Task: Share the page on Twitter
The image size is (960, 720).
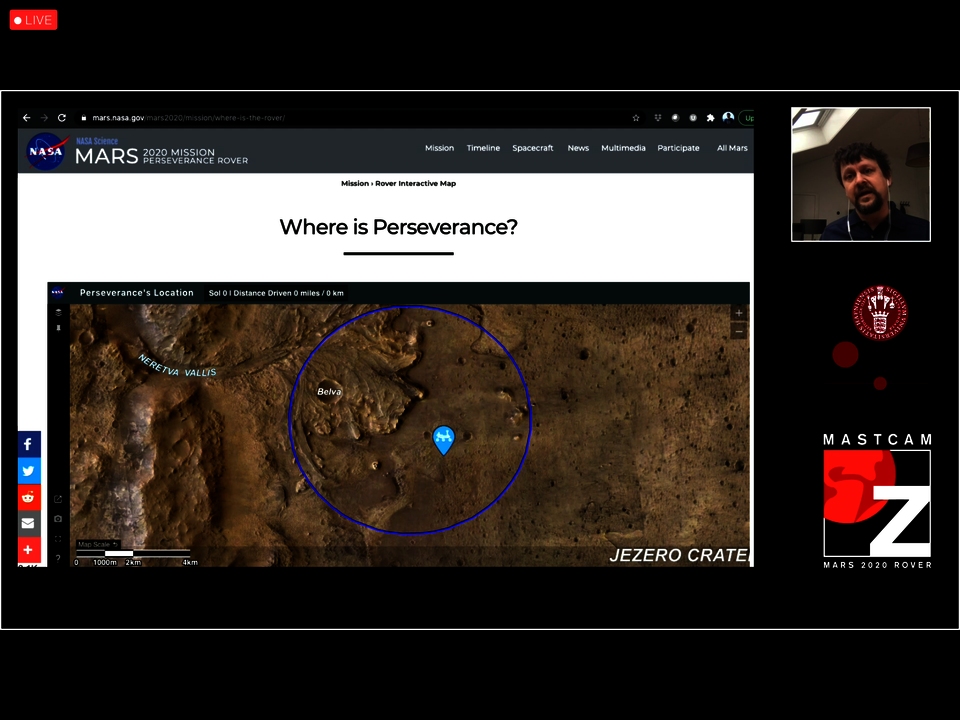Action: point(28,471)
